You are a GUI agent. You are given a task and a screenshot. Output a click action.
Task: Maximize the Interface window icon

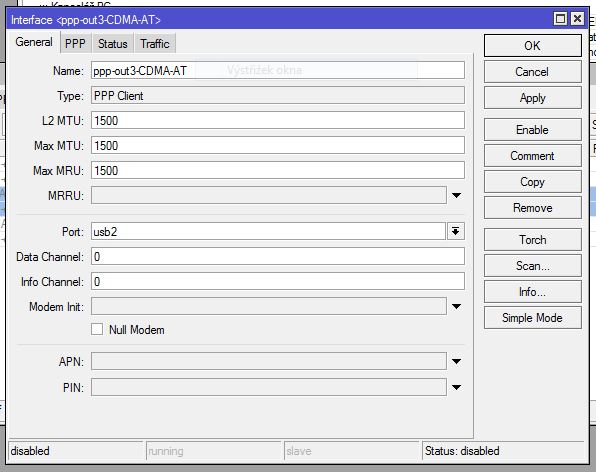point(560,19)
